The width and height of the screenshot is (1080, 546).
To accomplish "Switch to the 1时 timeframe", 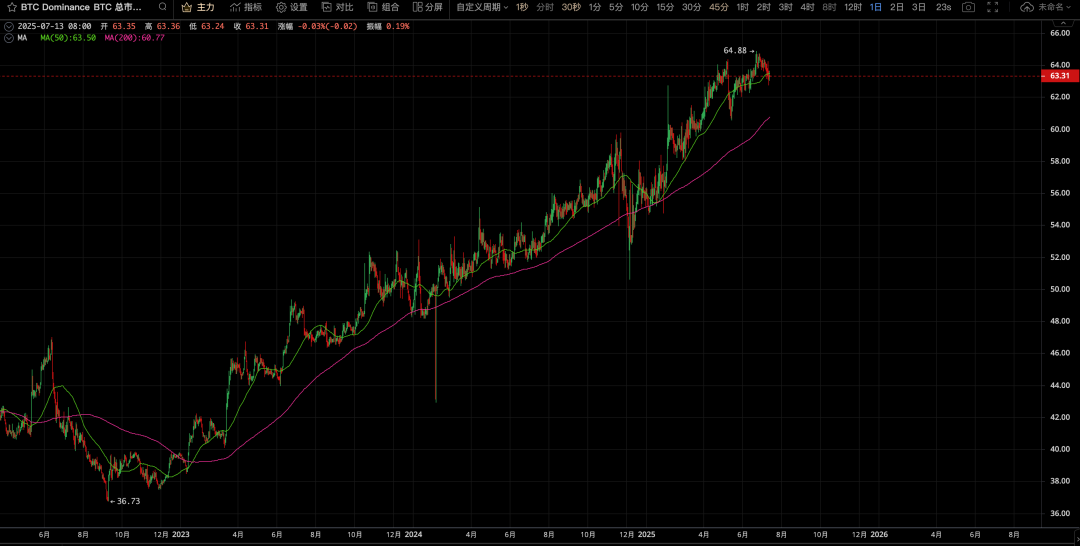I will (x=742, y=8).
